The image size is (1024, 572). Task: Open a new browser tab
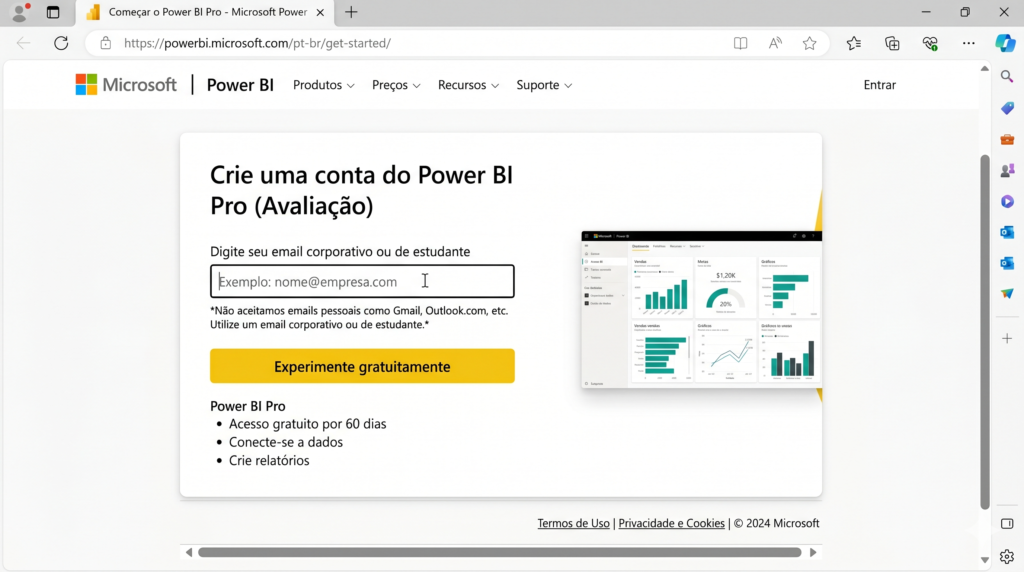(x=351, y=12)
